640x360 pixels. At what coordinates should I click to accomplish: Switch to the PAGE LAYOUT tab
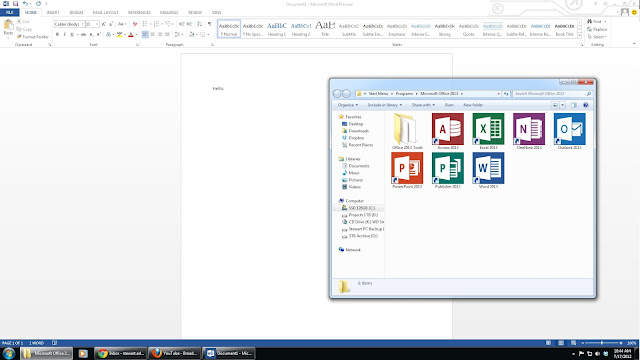point(105,12)
